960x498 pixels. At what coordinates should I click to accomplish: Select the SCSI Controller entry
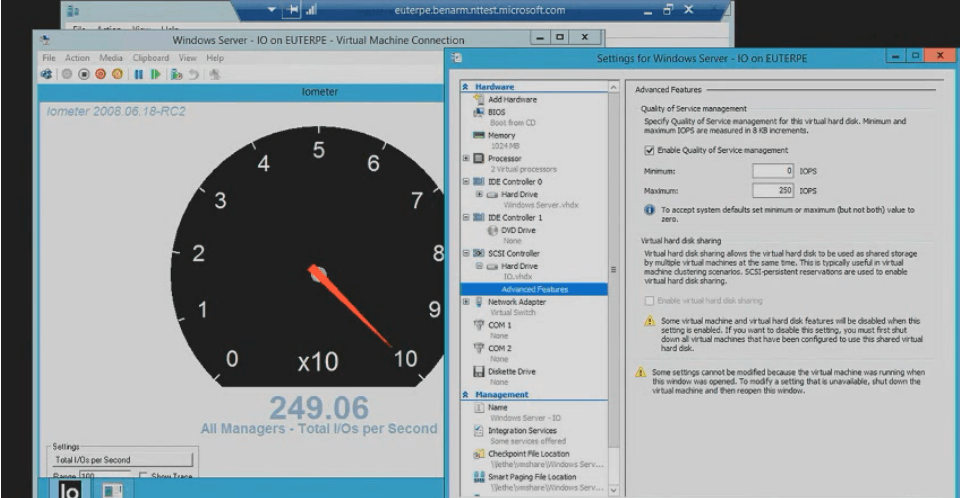514,254
